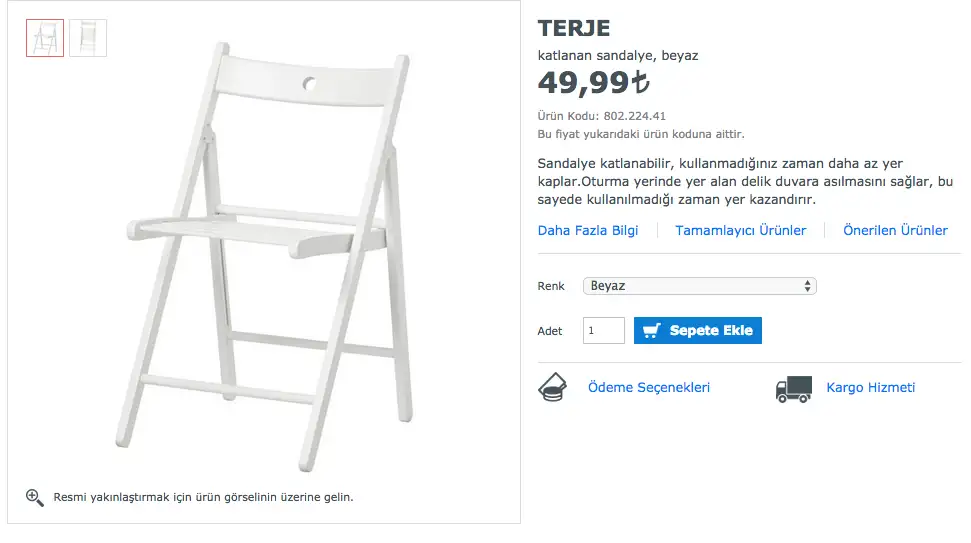
Task: Open the Renk color dropdown showing Beyaz
Action: click(x=699, y=286)
